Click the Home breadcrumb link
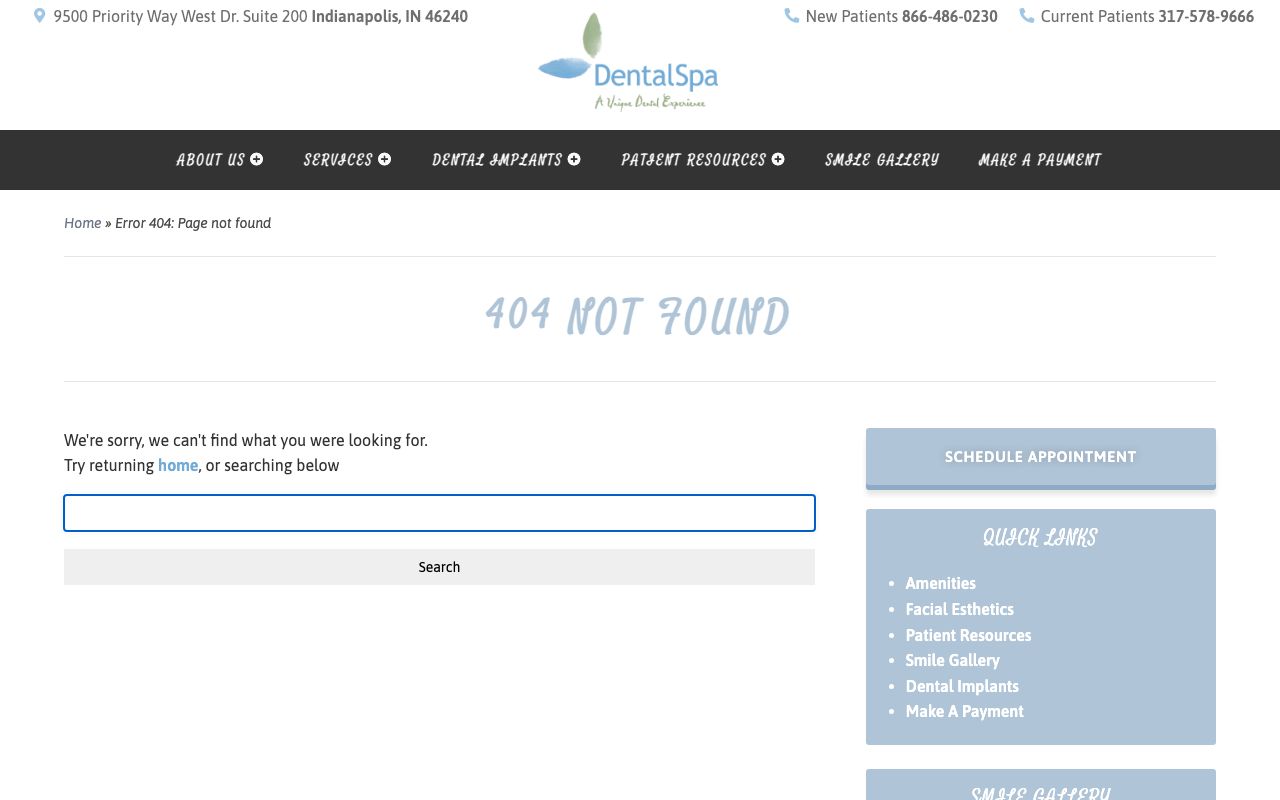Image resolution: width=1280 pixels, height=800 pixels. point(83,223)
